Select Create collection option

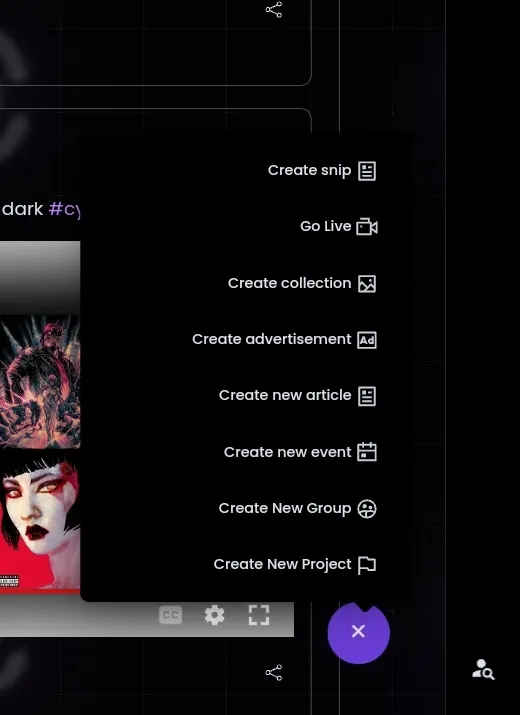coord(302,283)
